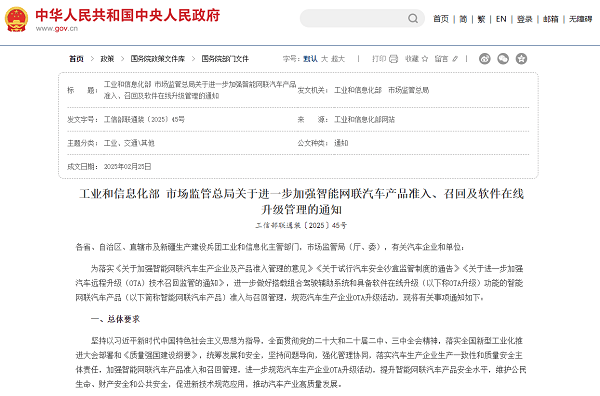Open 国务院部门文件 breadcrumb link
Screen dimensions: 600x396
(225, 59)
